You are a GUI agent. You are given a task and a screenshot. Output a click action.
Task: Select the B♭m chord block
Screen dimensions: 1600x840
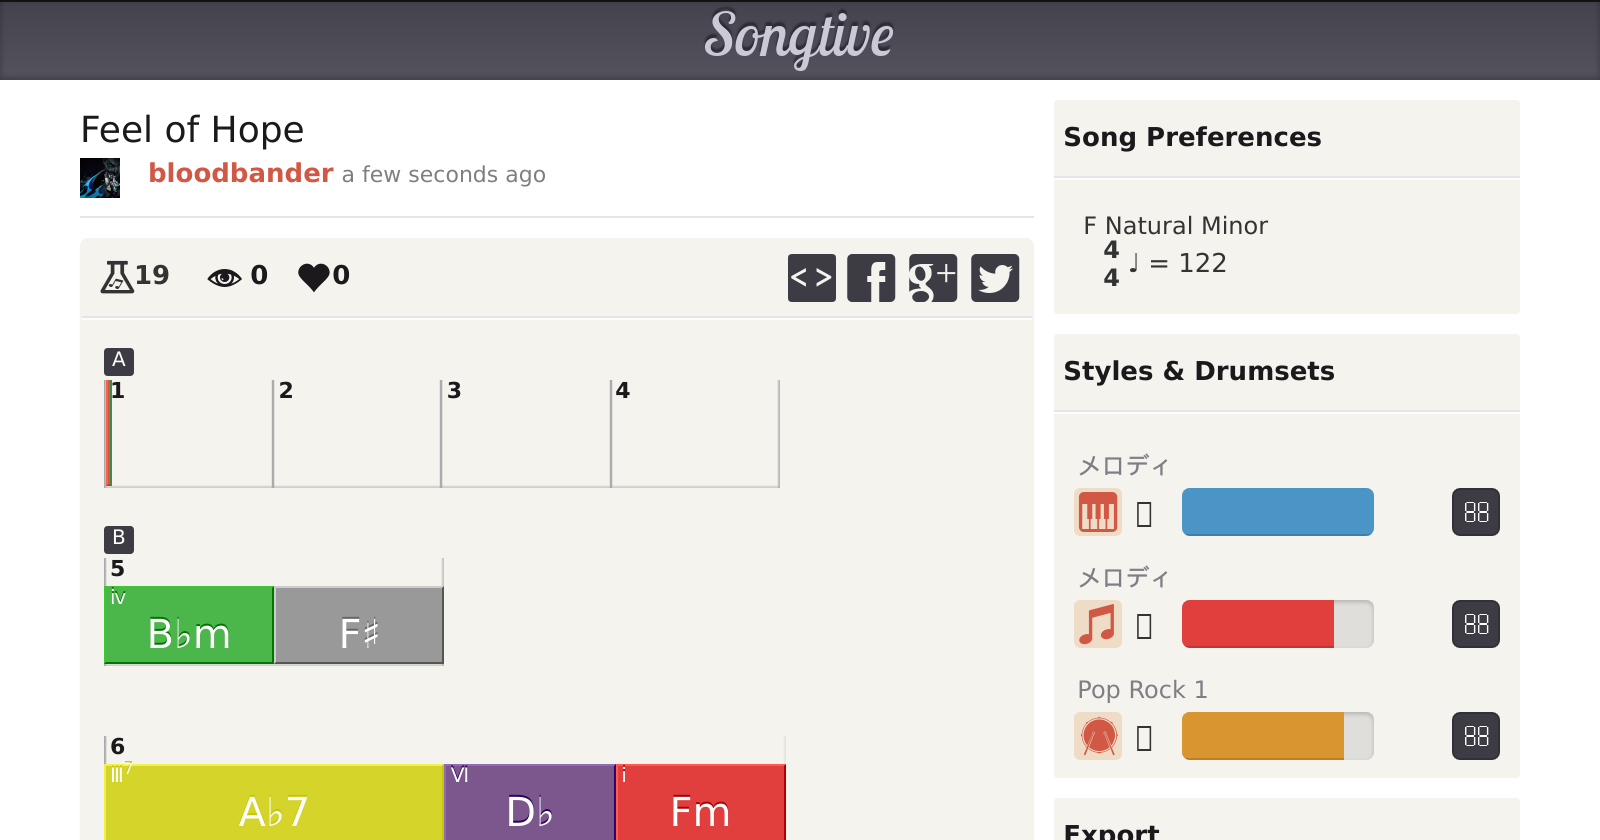pos(189,626)
